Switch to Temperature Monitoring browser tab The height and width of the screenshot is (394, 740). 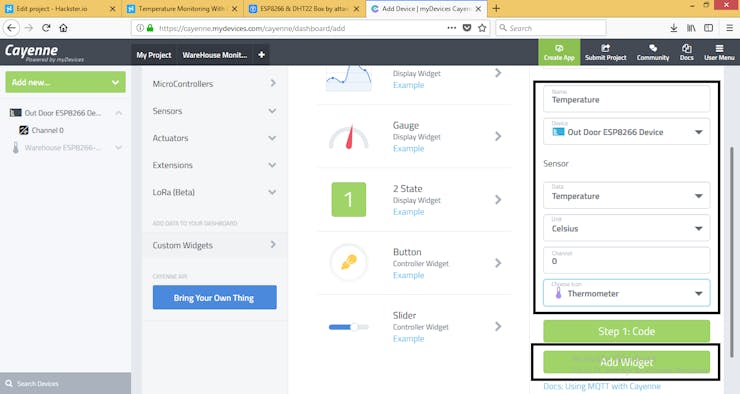point(183,8)
